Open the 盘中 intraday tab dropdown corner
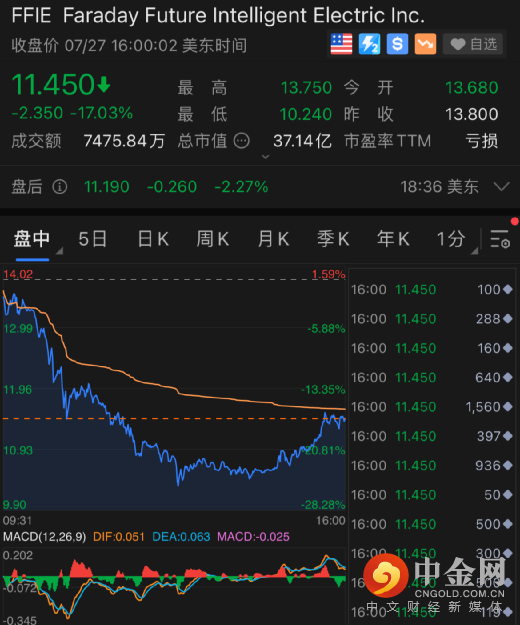Viewport: 520px width, 625px height. 59,251
